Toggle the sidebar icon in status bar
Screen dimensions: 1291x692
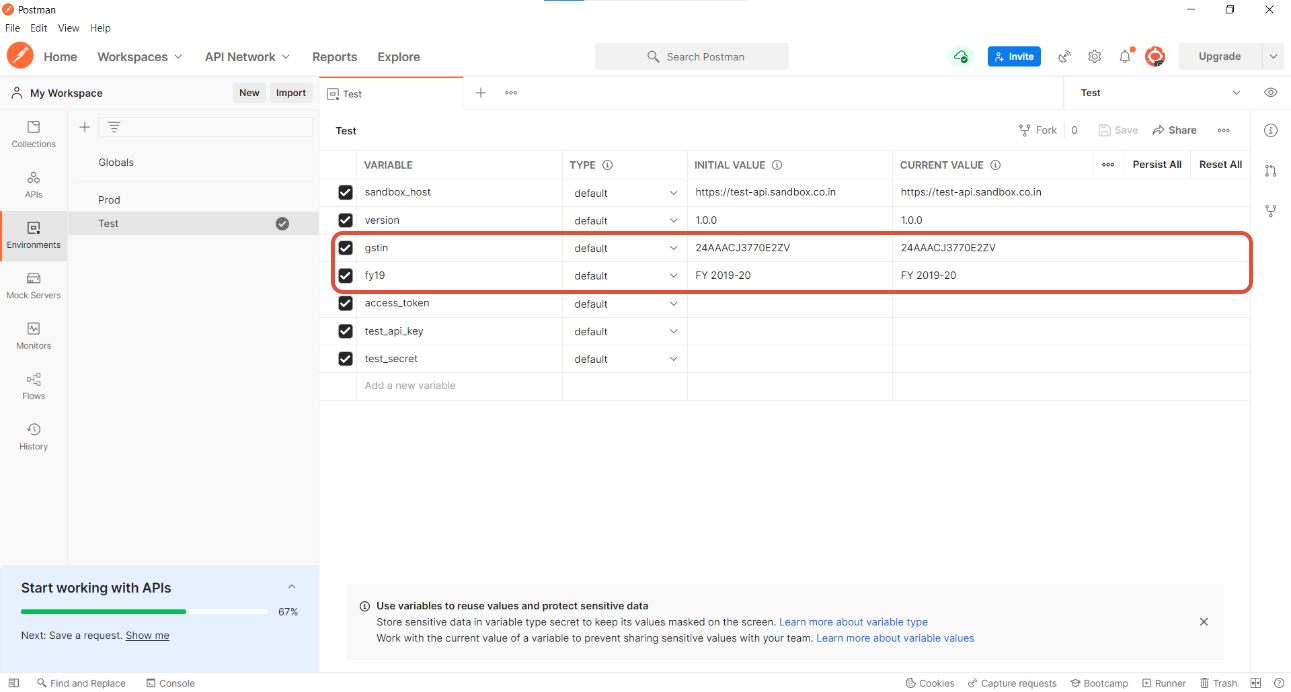[x=14, y=683]
